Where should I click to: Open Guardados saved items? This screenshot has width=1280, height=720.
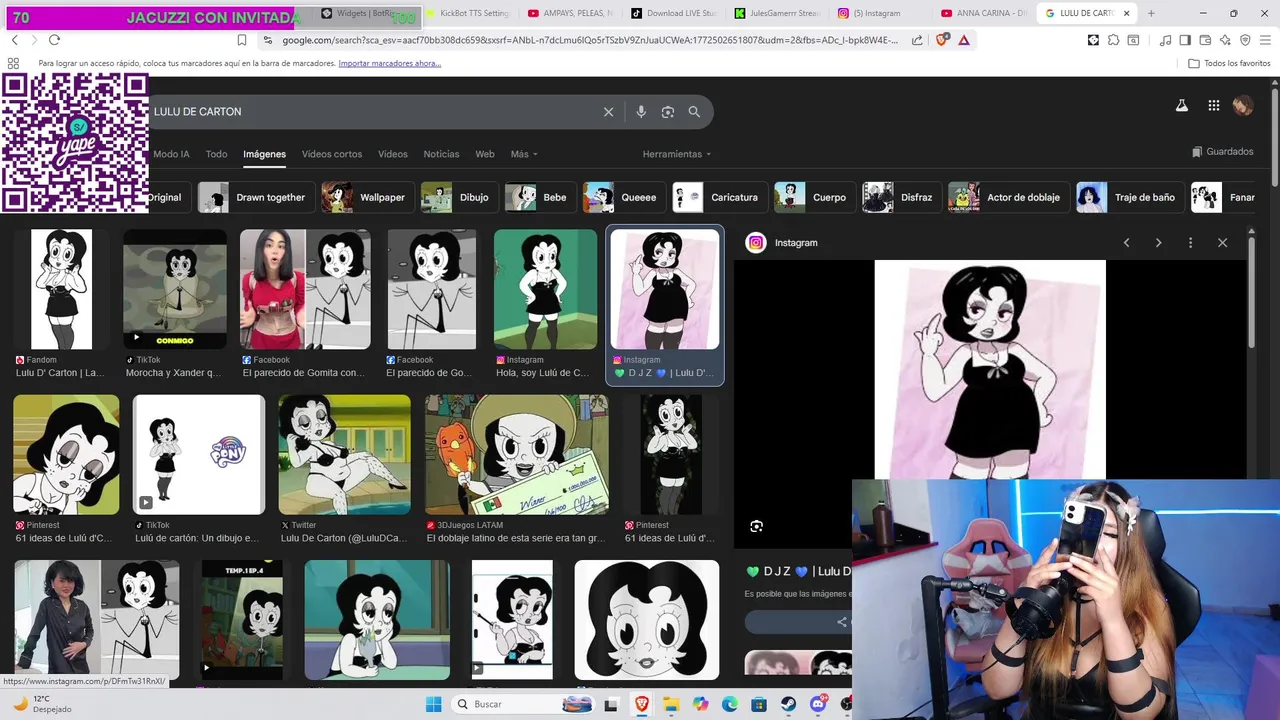click(1222, 152)
